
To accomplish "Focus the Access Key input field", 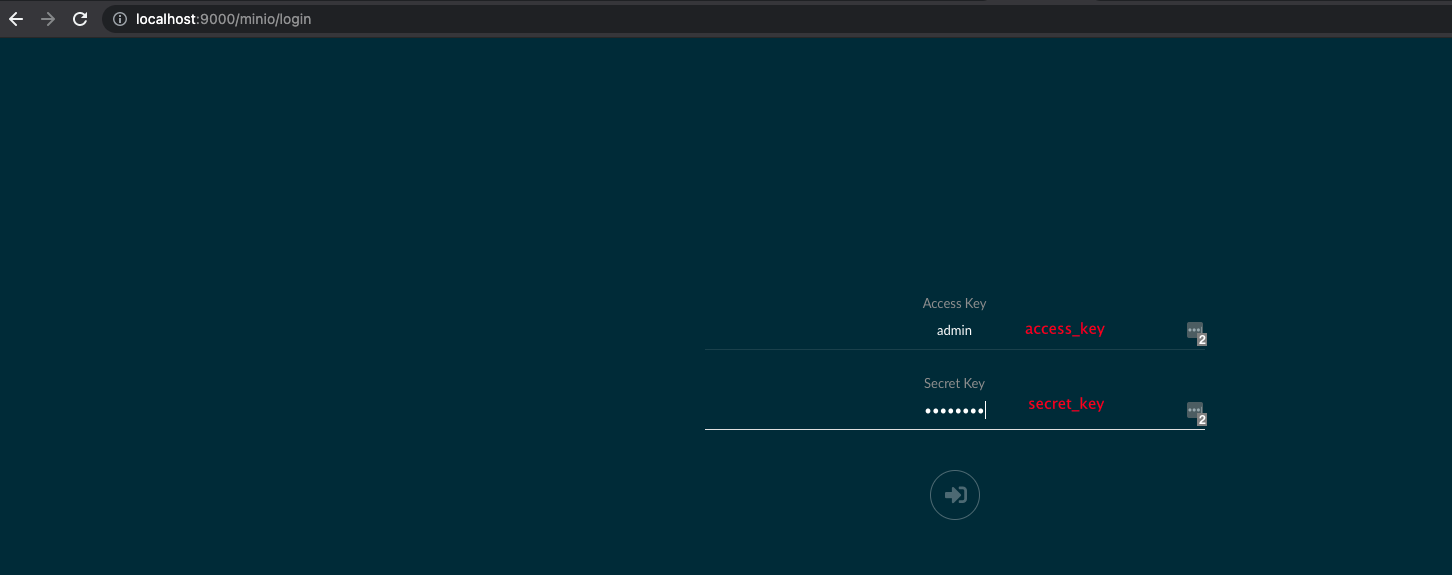I will [x=955, y=330].
